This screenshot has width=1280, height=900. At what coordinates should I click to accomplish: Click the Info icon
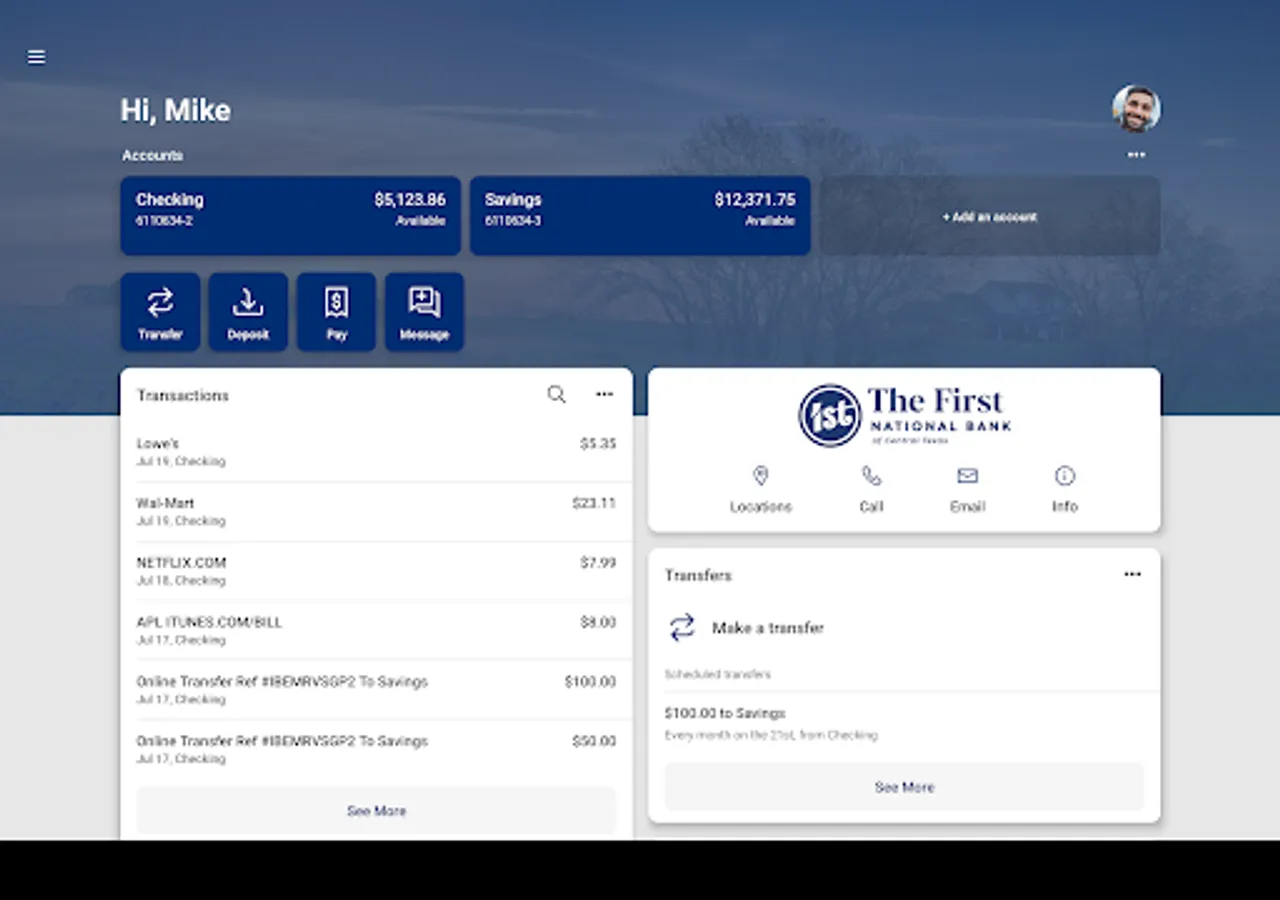point(1064,476)
